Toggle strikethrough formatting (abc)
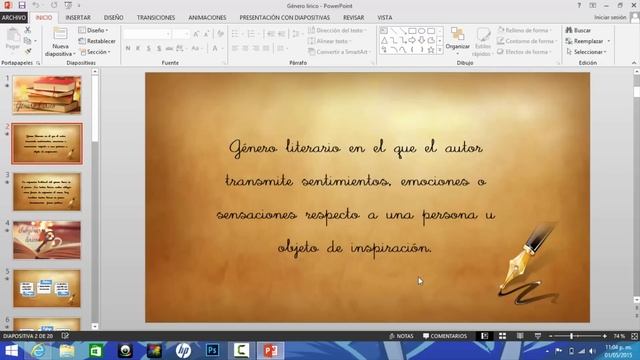This screenshot has height=360, width=640. click(169, 48)
